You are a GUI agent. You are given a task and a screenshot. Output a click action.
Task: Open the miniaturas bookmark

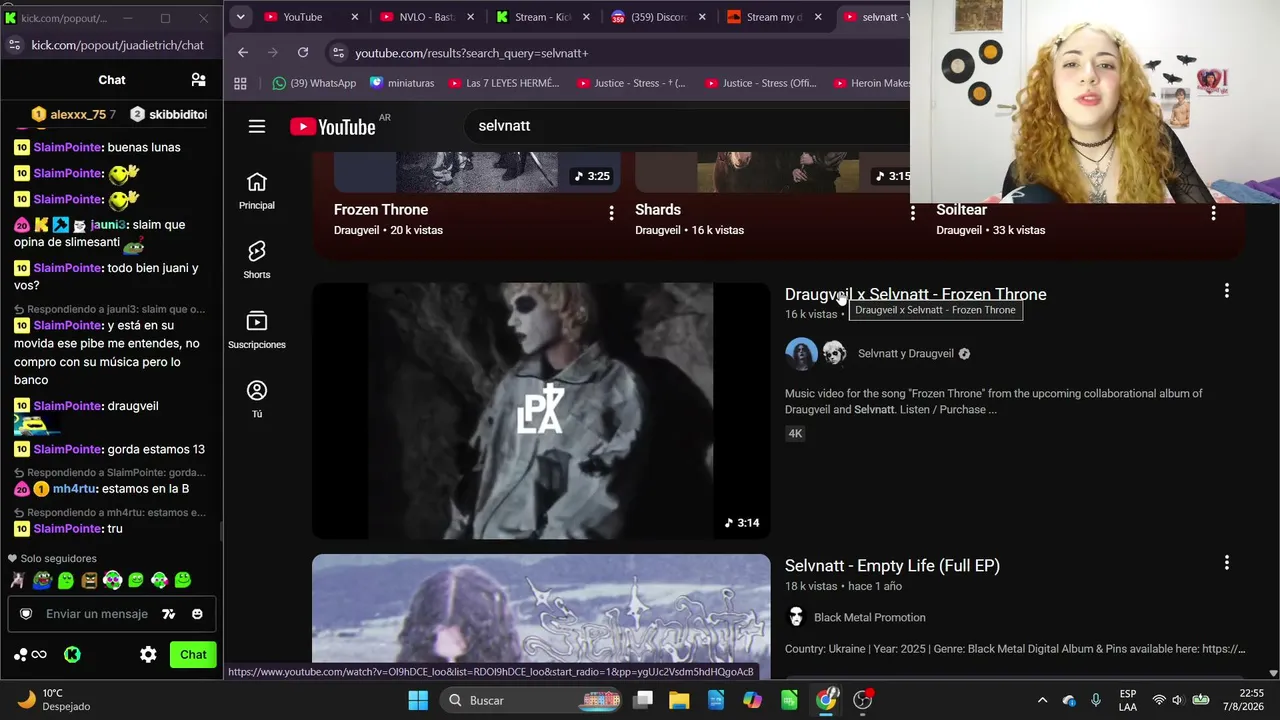[x=402, y=83]
